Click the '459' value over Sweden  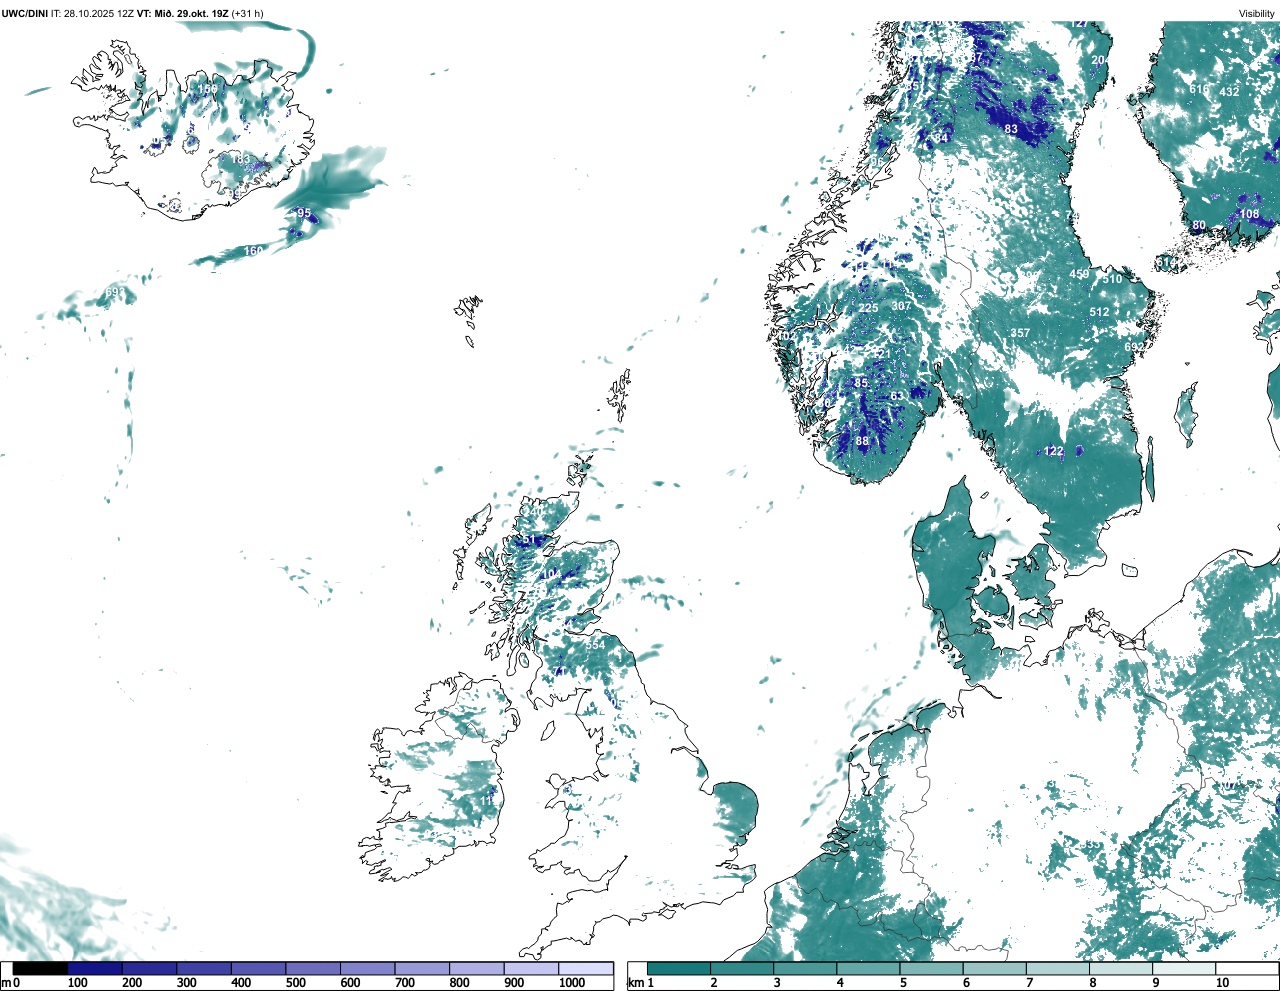coord(1080,274)
